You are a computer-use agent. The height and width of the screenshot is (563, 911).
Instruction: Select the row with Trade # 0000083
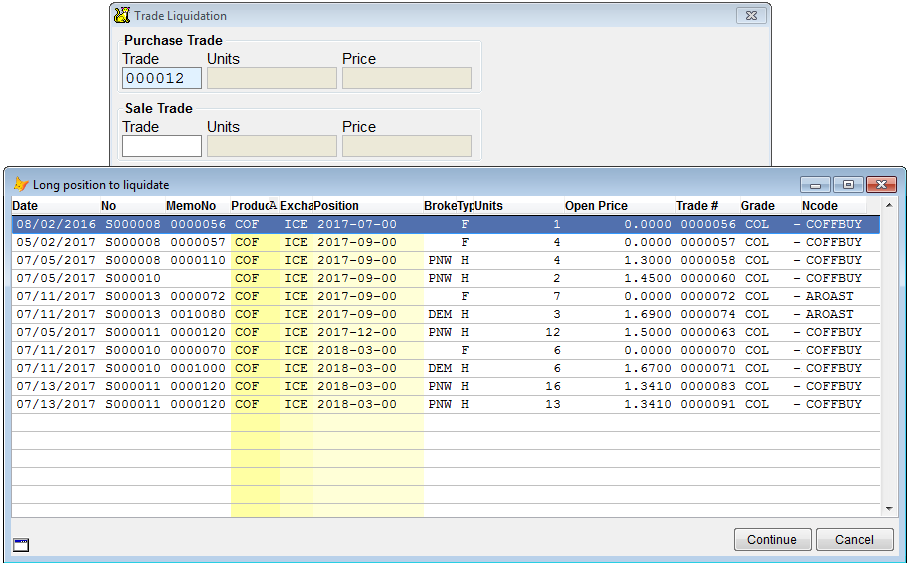446,386
